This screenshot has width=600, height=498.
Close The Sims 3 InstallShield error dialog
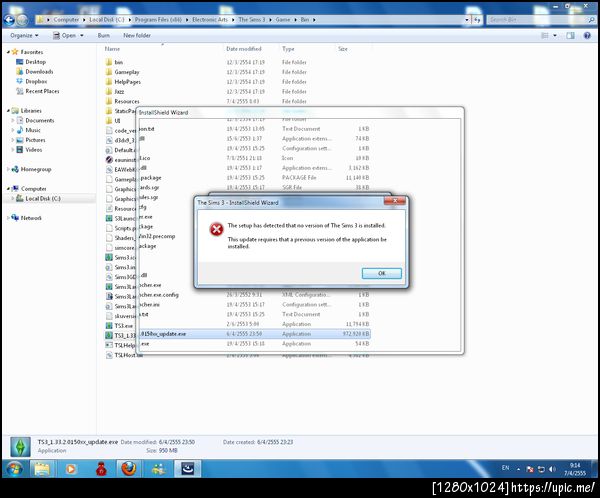click(395, 201)
